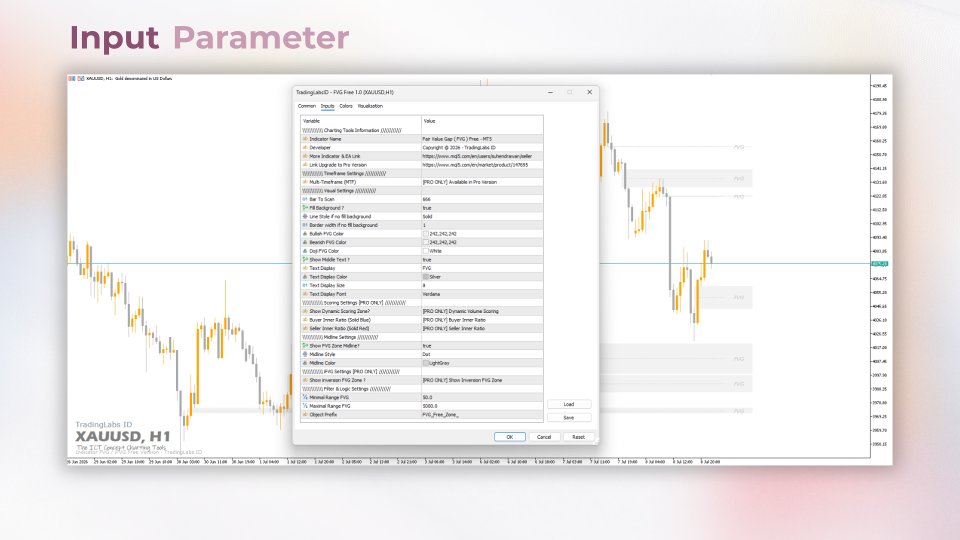Click the icon beside Link Upgrade to Pro Version
The image size is (960, 540).
[305, 165]
